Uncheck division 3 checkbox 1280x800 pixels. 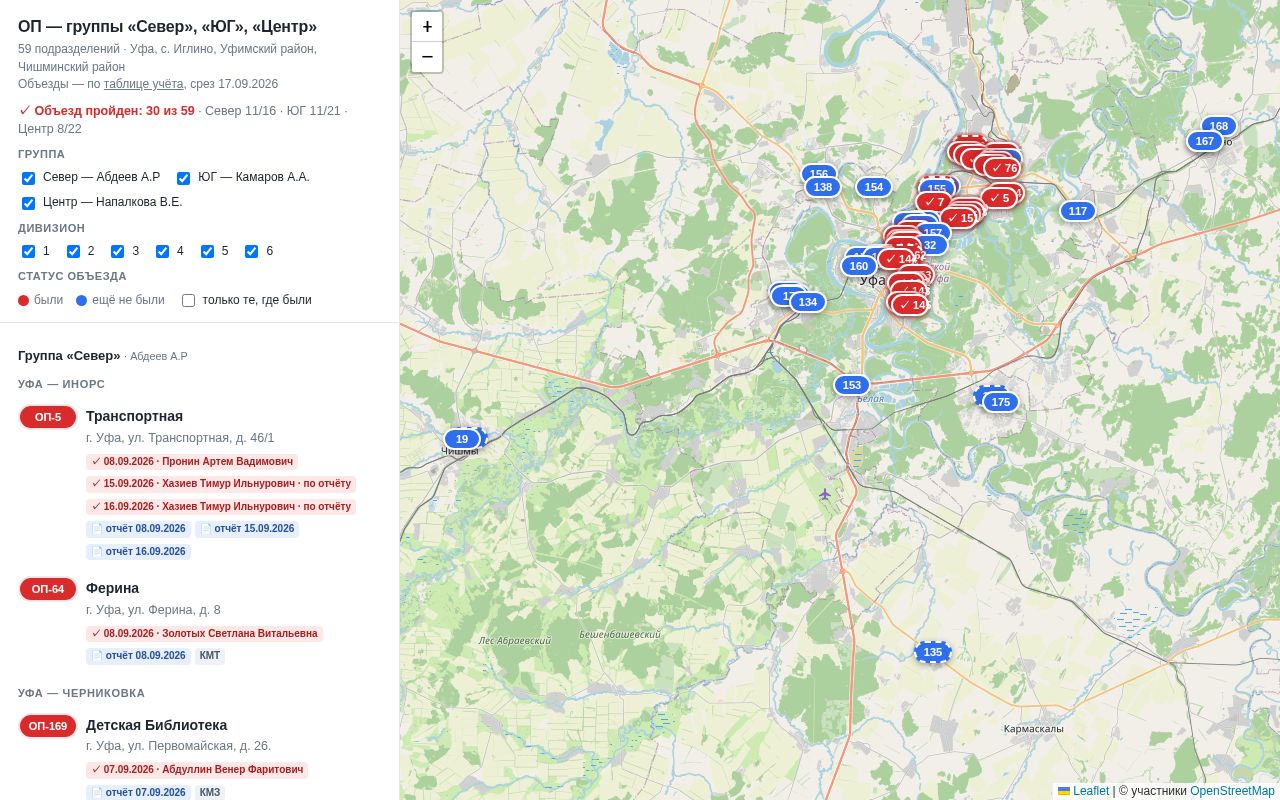118,252
